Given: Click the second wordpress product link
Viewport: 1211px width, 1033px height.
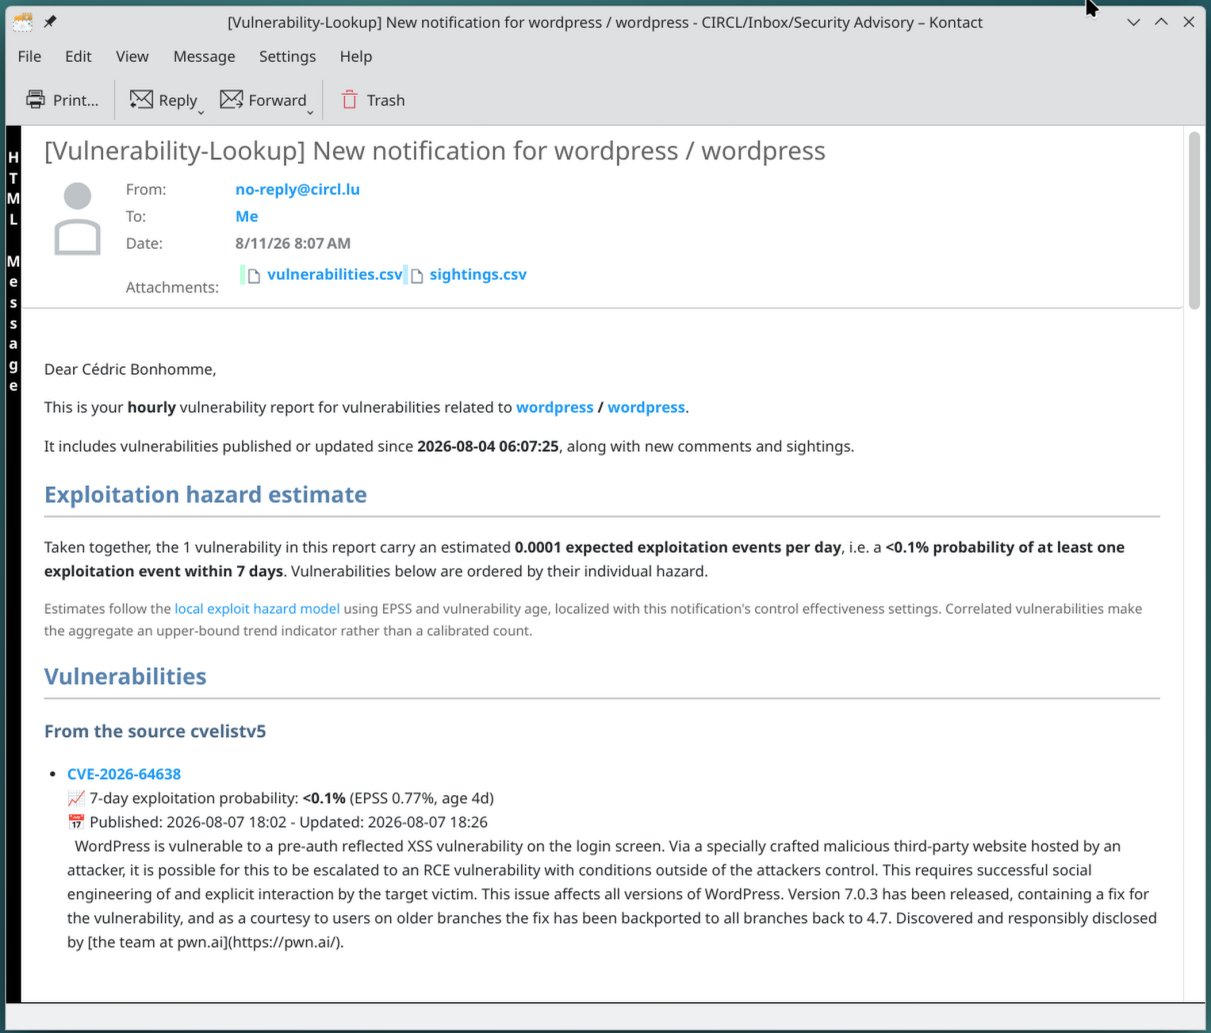Looking at the screenshot, I should click(646, 407).
